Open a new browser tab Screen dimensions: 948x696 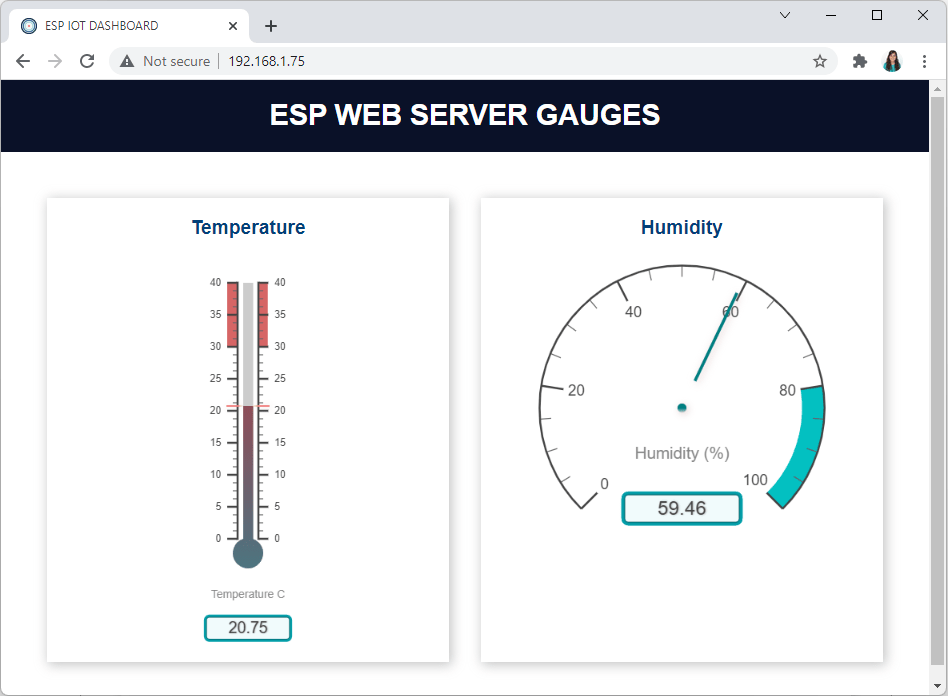[x=270, y=25]
